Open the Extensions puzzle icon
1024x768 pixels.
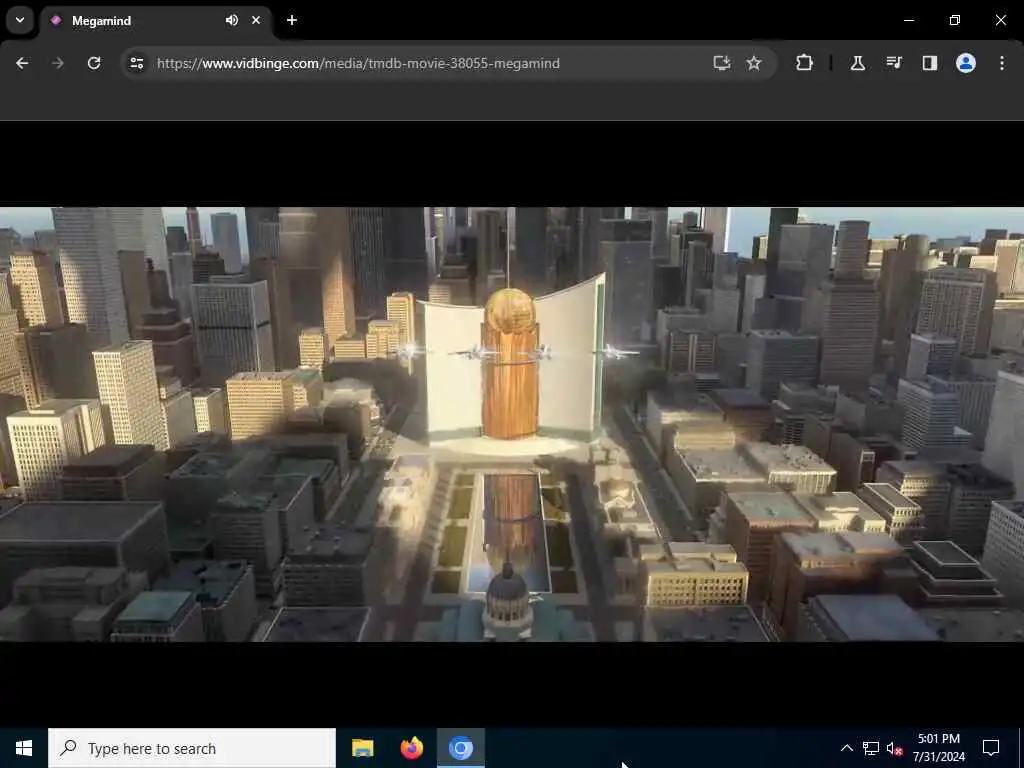point(805,63)
